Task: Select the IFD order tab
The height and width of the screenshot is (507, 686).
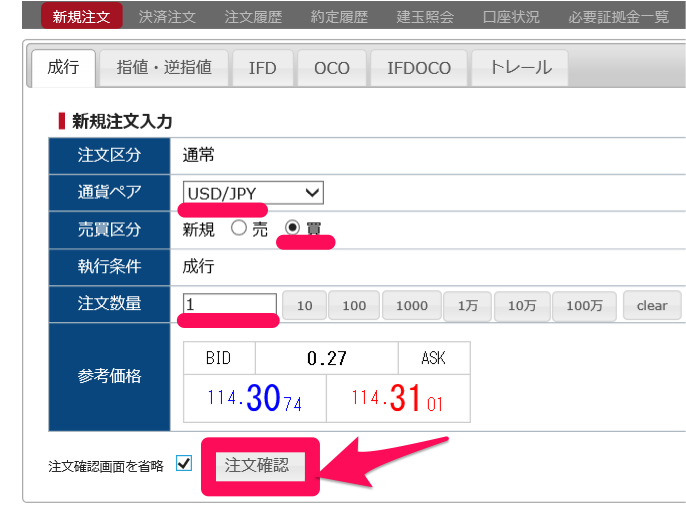Action: (x=262, y=68)
